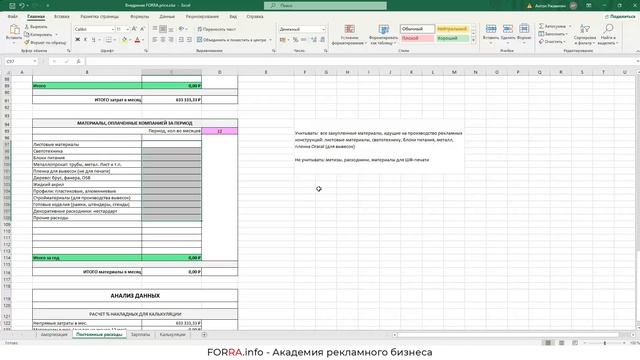The image size is (640, 360).
Task: Open the Calibri font name dropdown
Action: (x=113, y=29)
